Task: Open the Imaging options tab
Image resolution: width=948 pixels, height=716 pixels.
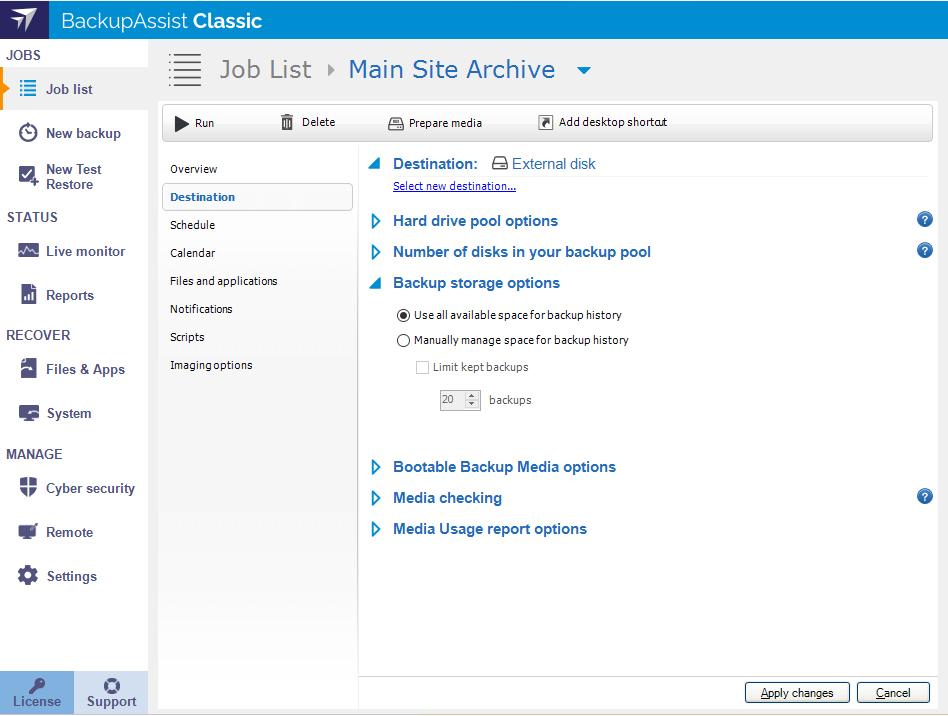Action: coord(211,365)
